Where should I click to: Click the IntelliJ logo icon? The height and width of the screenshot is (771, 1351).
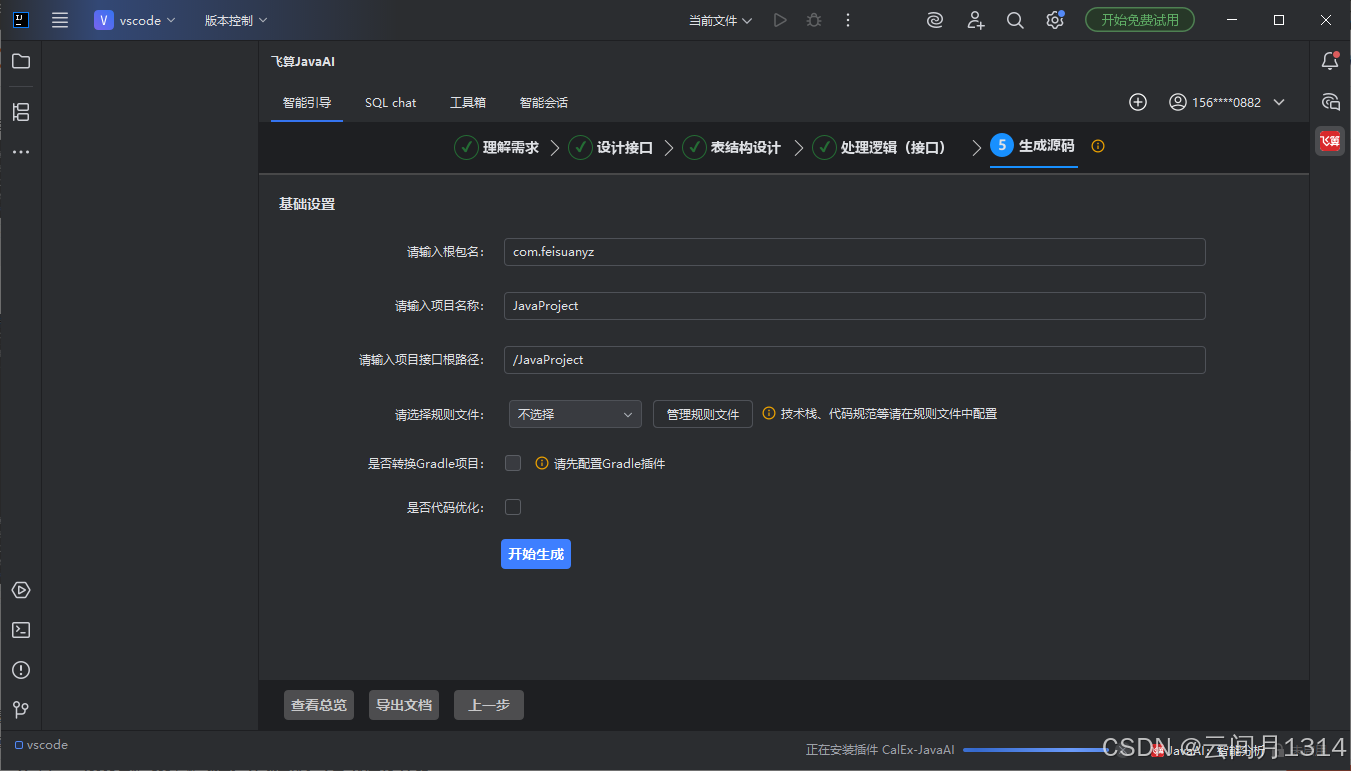pos(21,20)
